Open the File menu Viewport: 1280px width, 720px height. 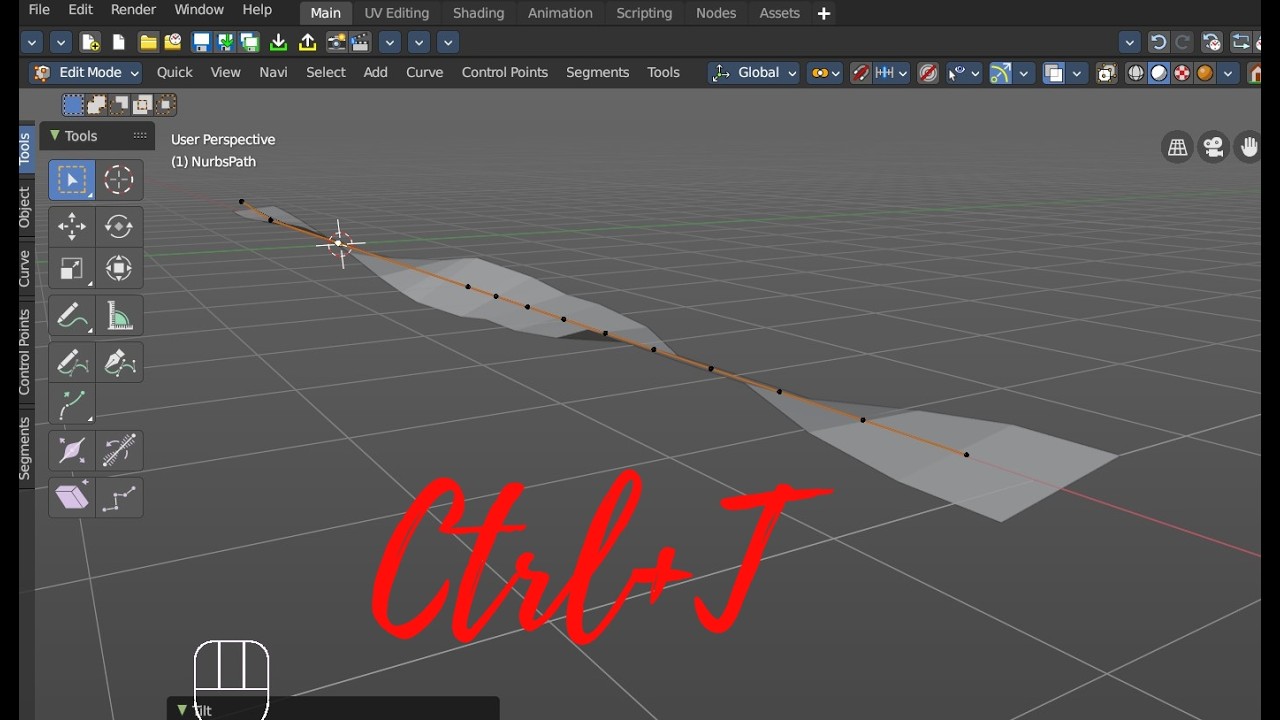tap(39, 10)
